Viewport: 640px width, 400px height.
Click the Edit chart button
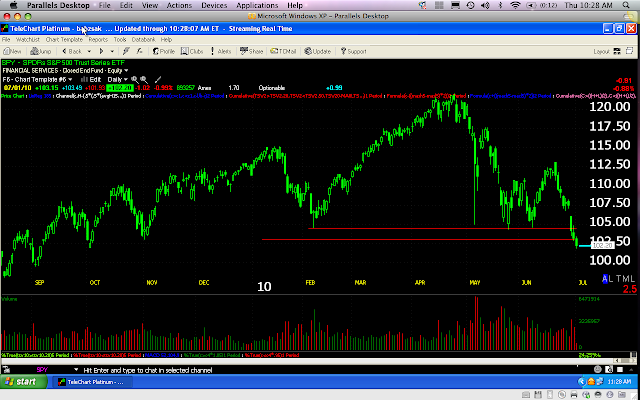(x=91, y=79)
